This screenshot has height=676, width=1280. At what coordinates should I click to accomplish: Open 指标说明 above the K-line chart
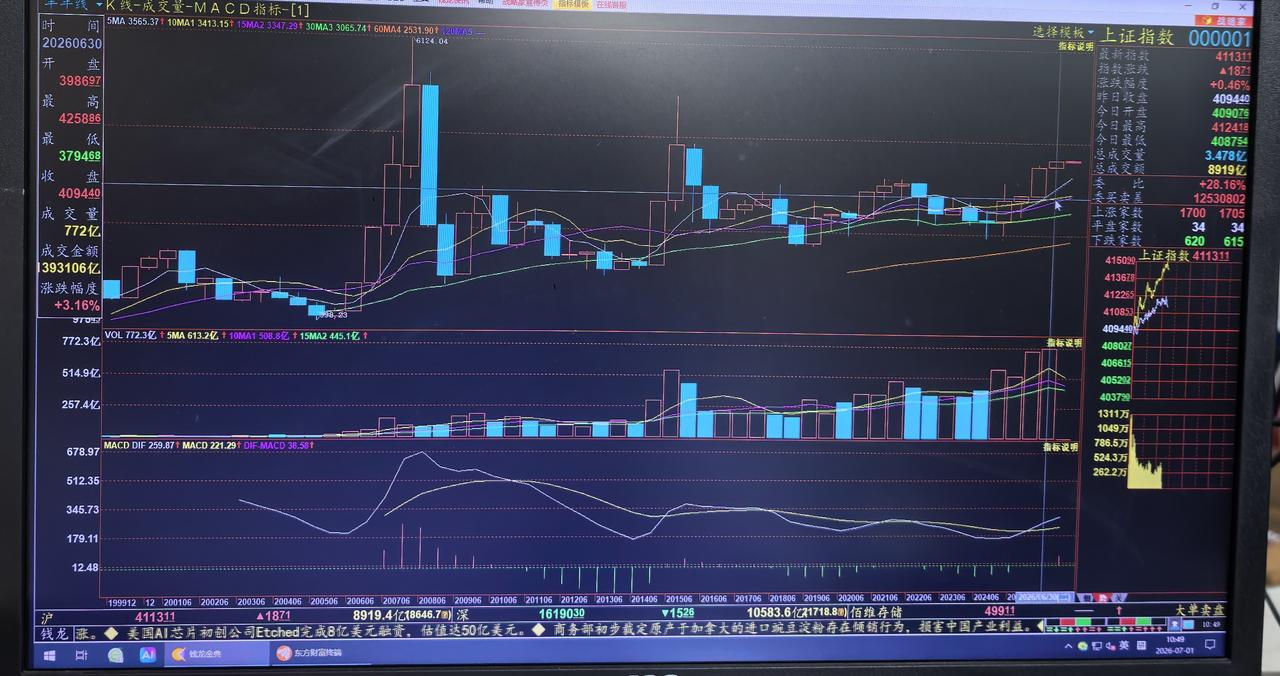1076,46
